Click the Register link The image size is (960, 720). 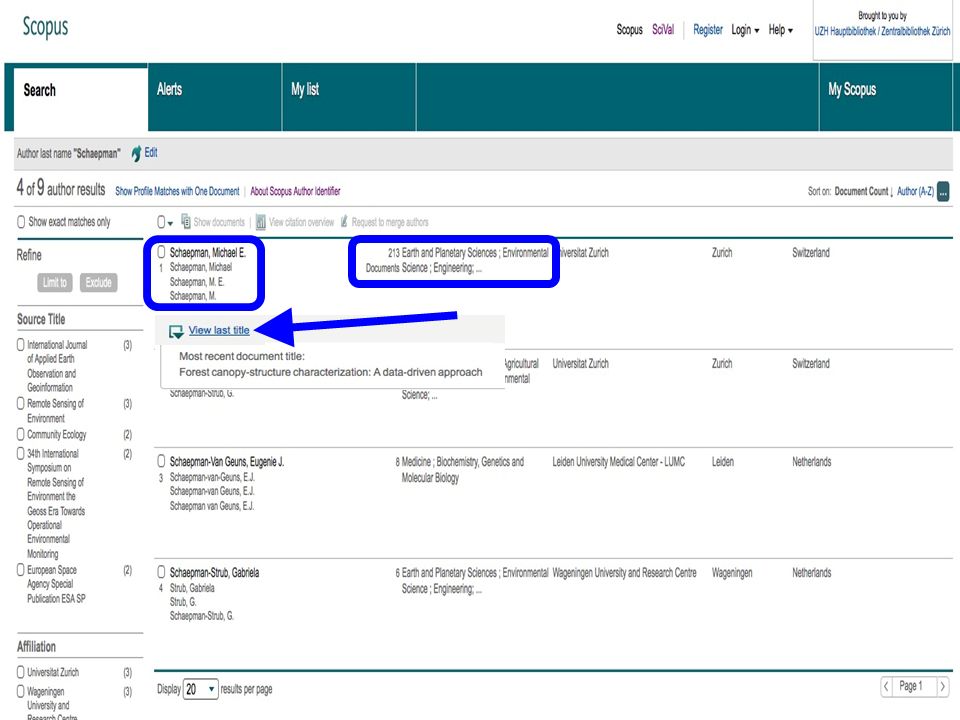708,29
